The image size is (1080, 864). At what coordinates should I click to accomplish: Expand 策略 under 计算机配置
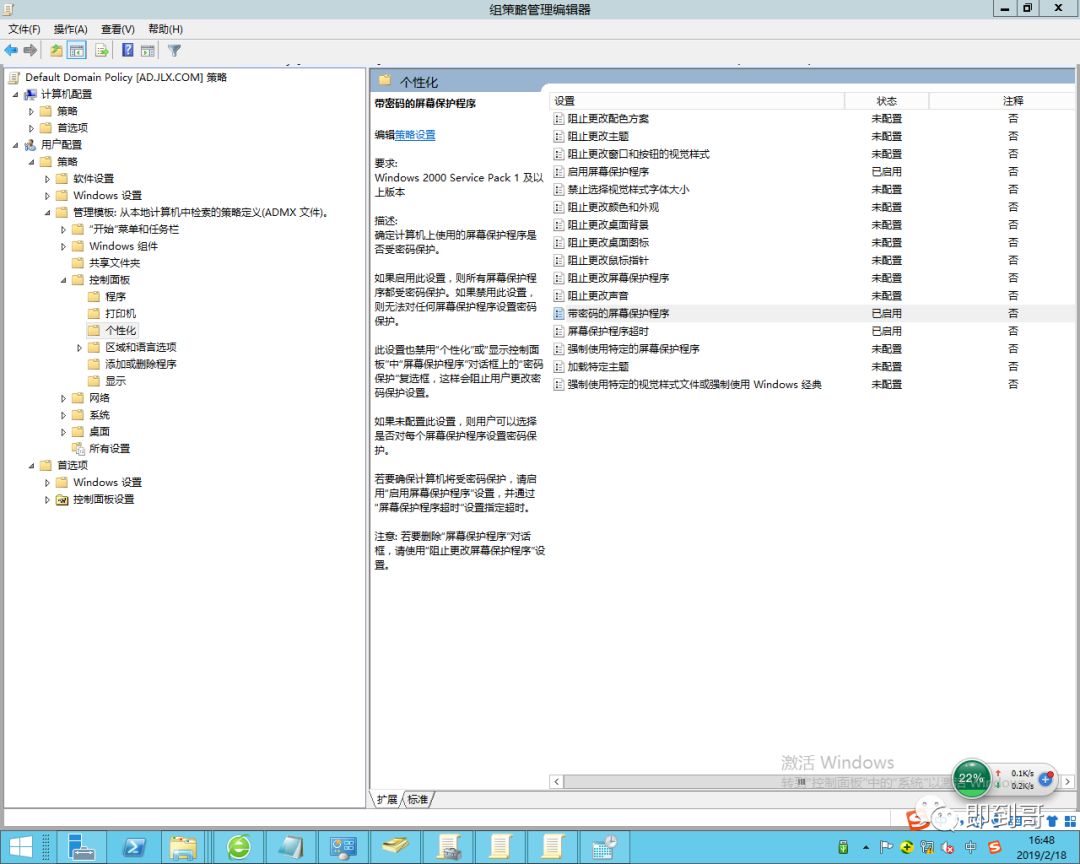(31, 111)
